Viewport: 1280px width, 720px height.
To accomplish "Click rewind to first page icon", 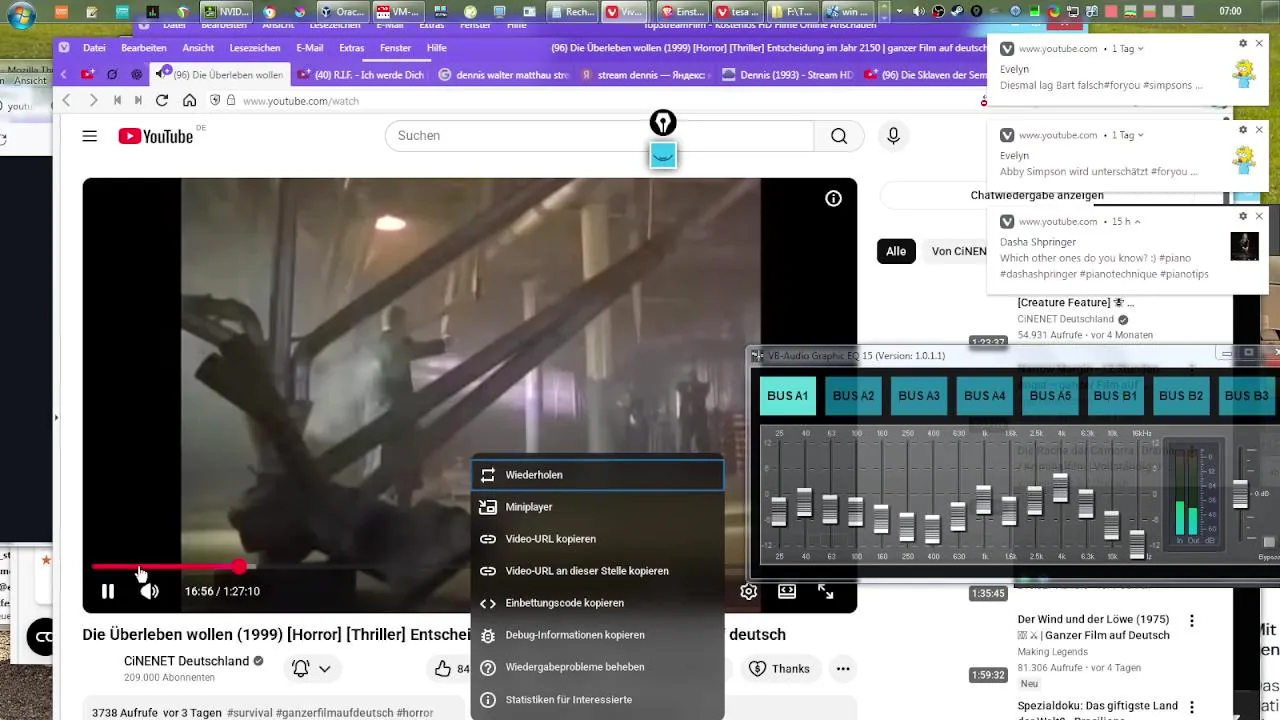I will click(x=117, y=101).
